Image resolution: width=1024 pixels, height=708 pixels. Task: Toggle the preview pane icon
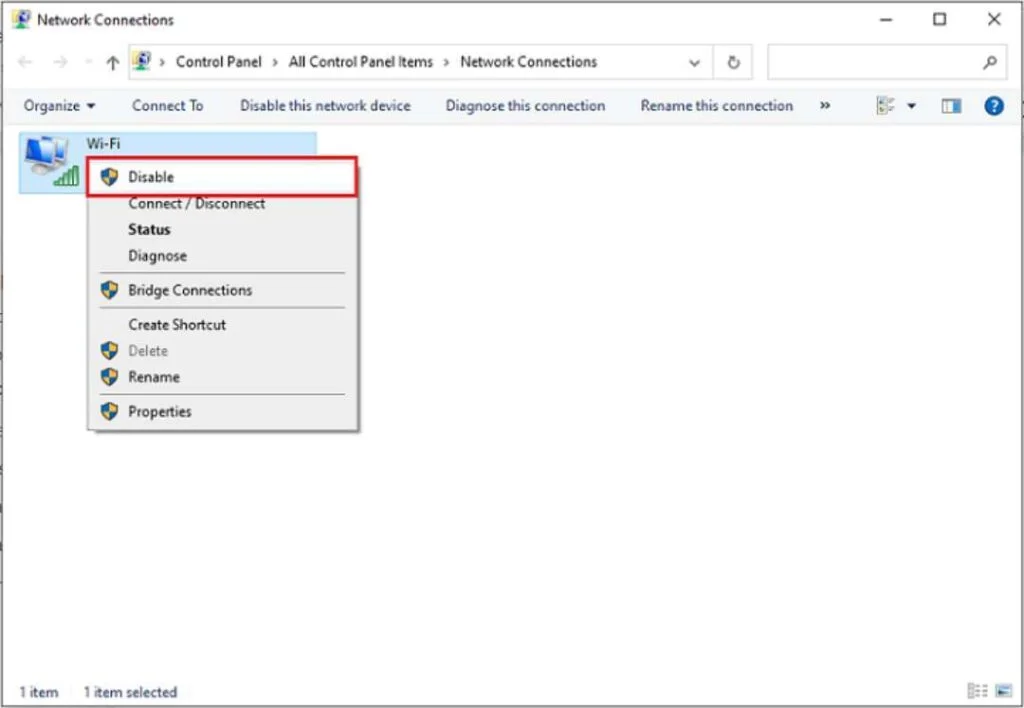coord(951,106)
